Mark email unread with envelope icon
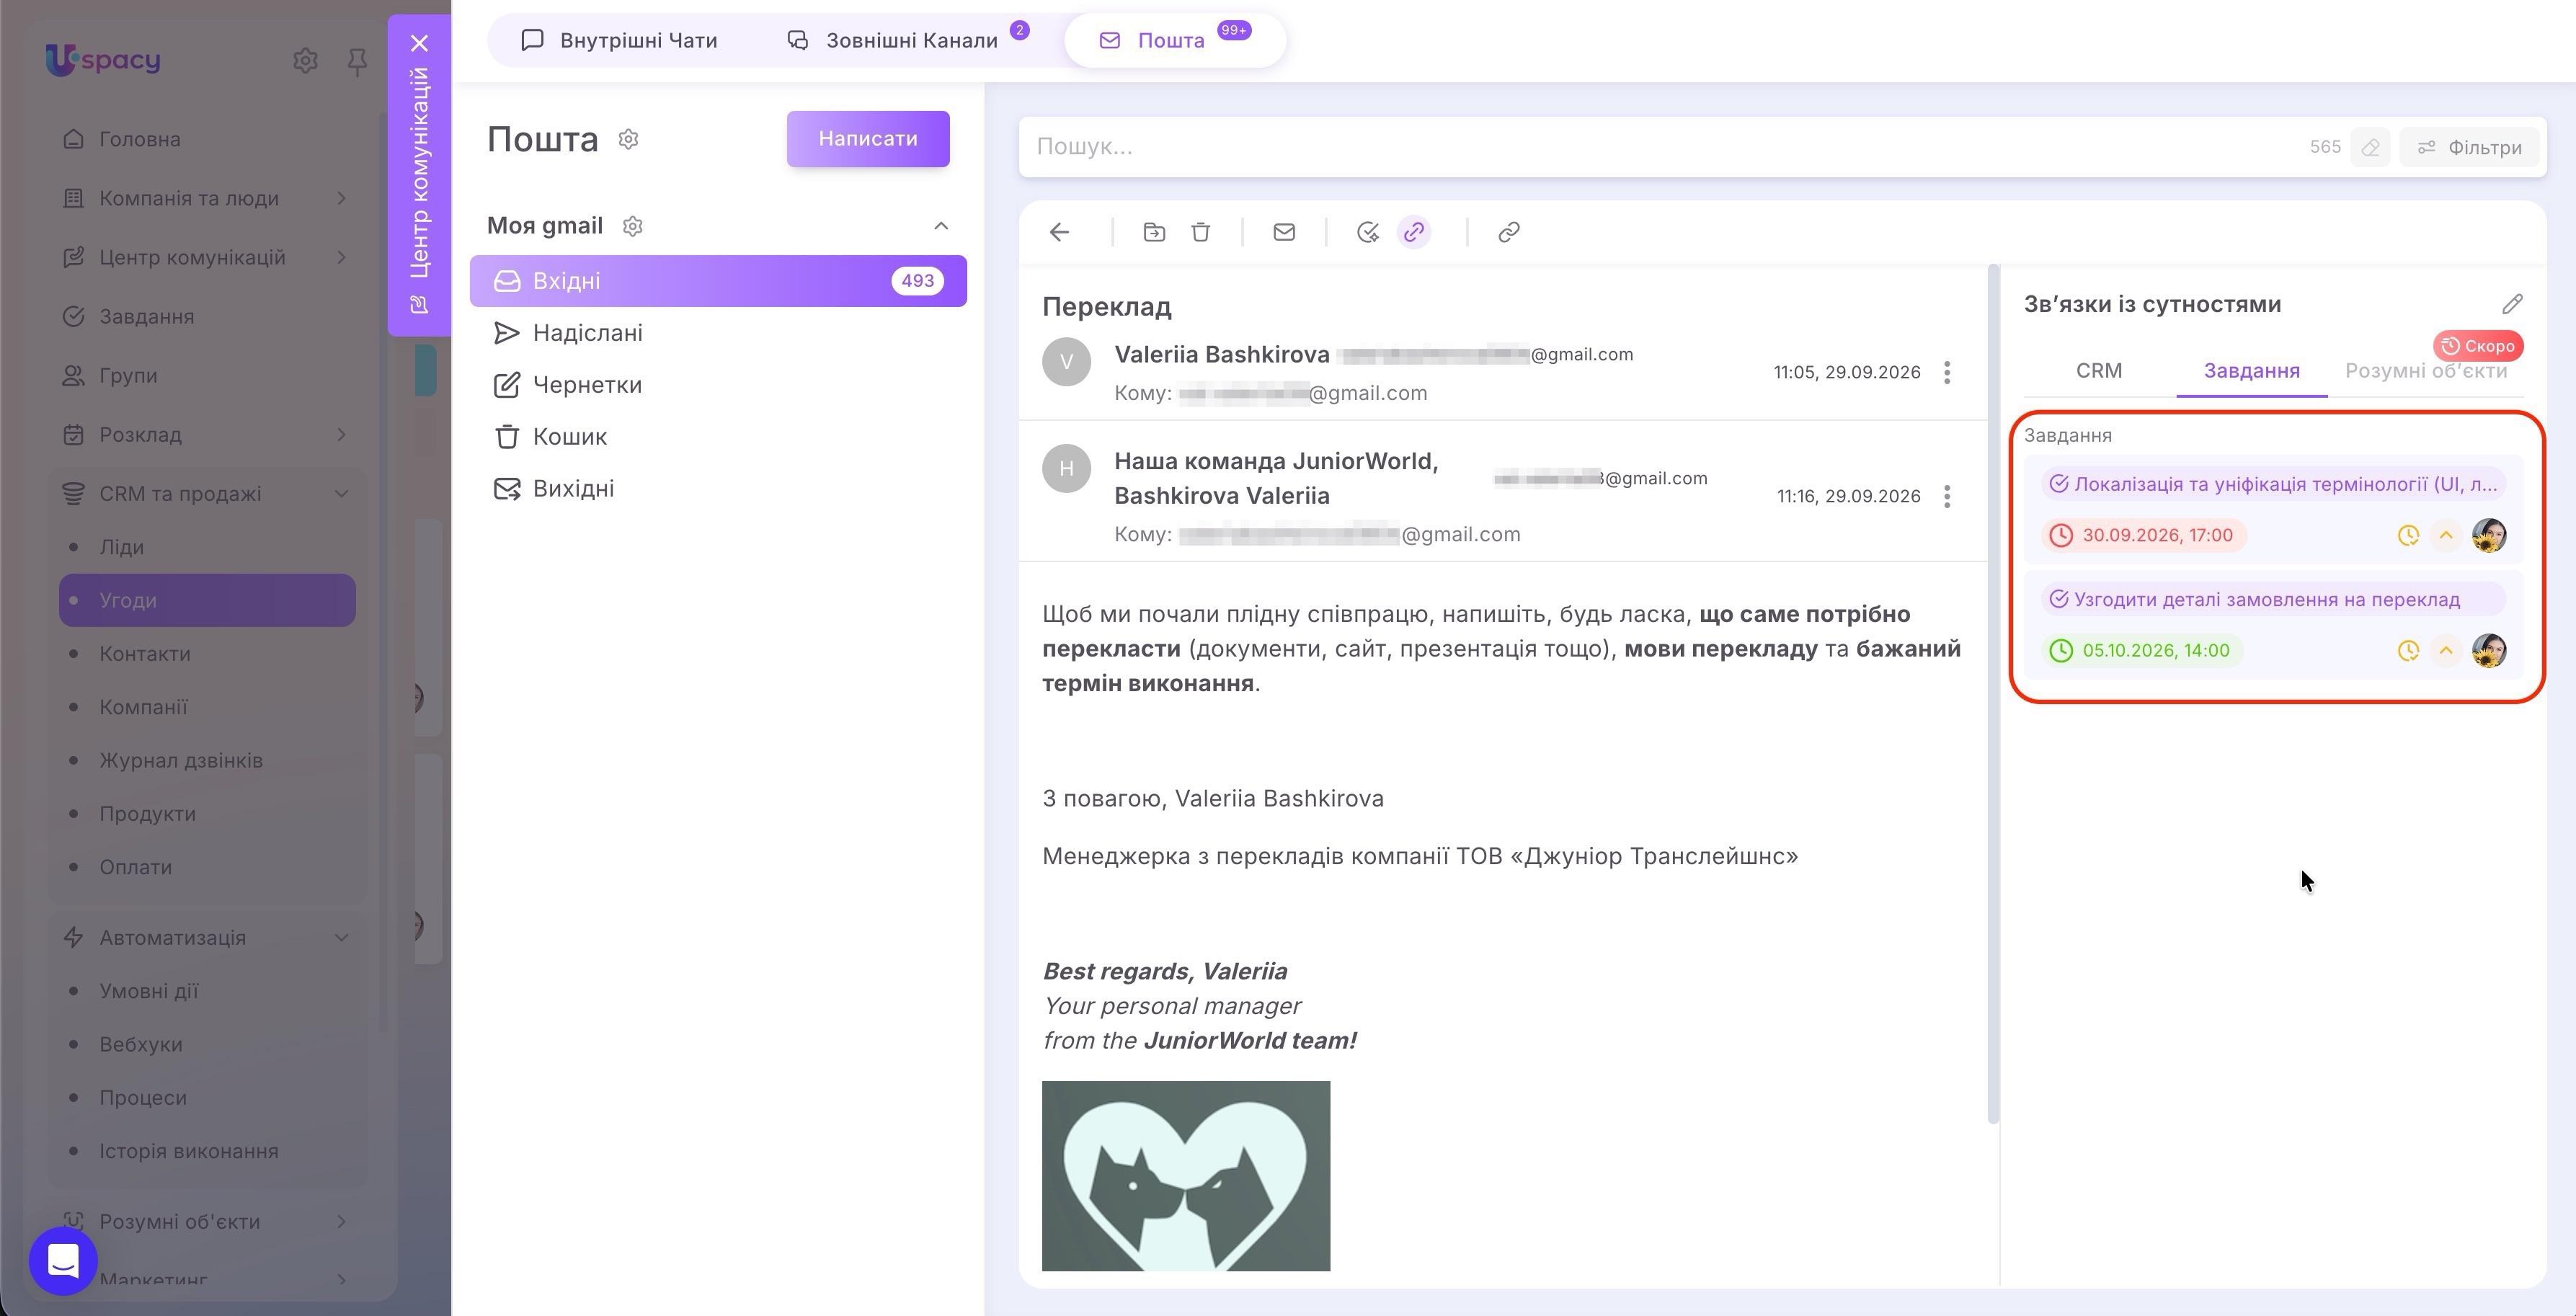The height and width of the screenshot is (1316, 2576). [x=1284, y=232]
